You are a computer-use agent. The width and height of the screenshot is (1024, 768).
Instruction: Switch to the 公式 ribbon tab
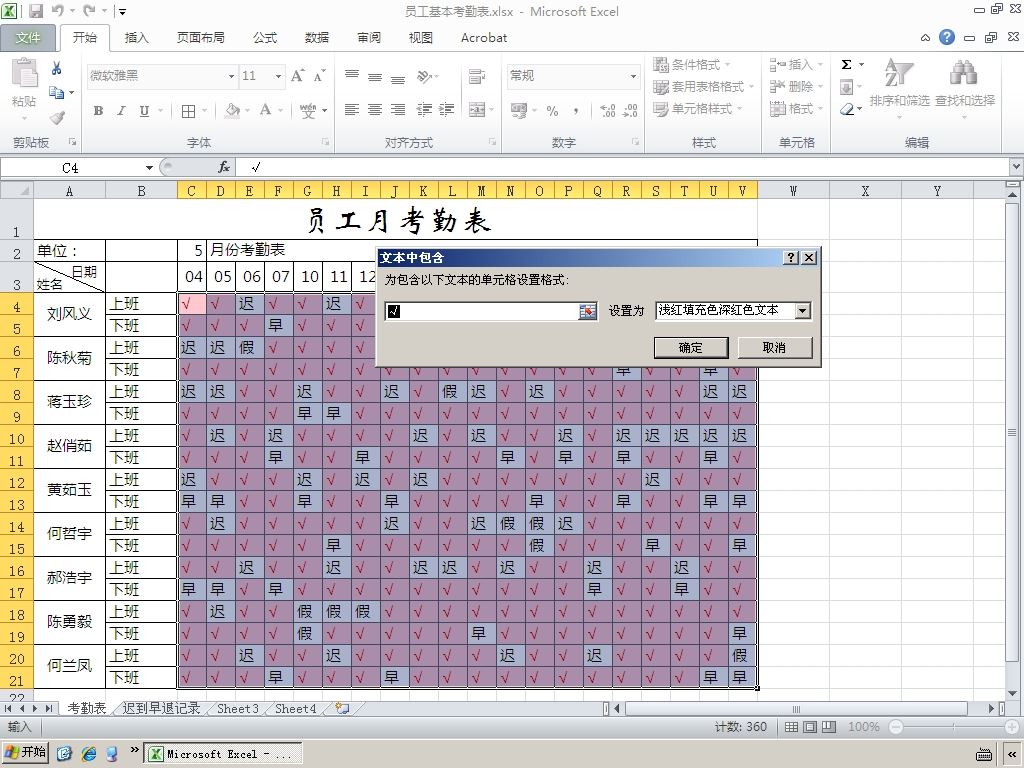point(265,38)
